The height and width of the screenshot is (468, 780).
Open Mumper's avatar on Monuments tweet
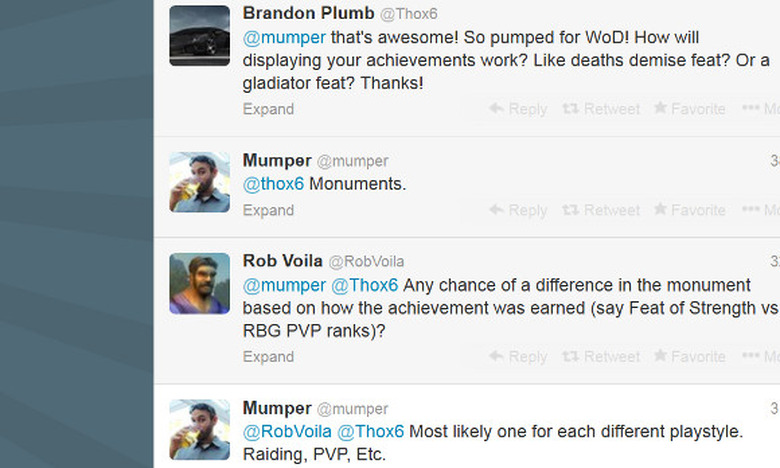200,182
